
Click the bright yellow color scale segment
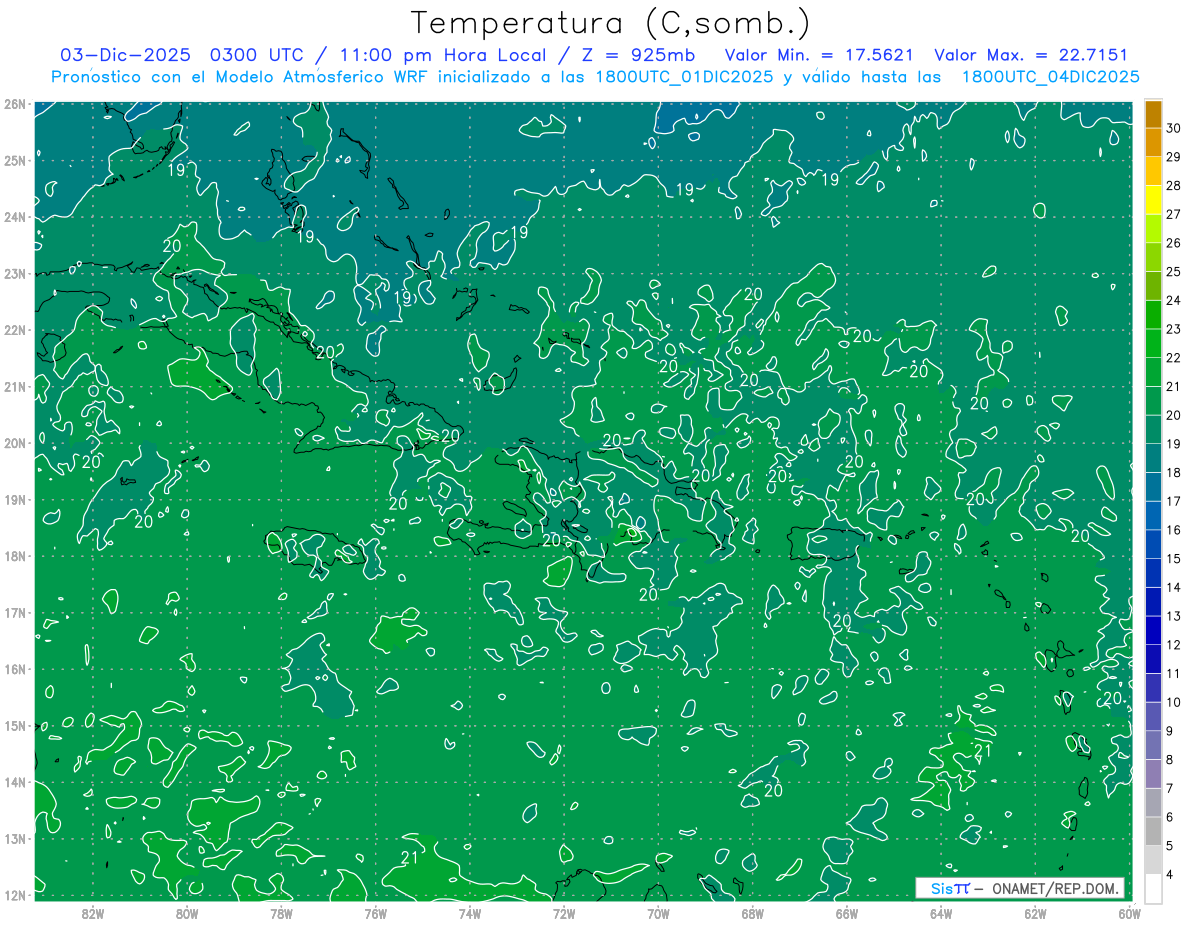(x=1153, y=200)
